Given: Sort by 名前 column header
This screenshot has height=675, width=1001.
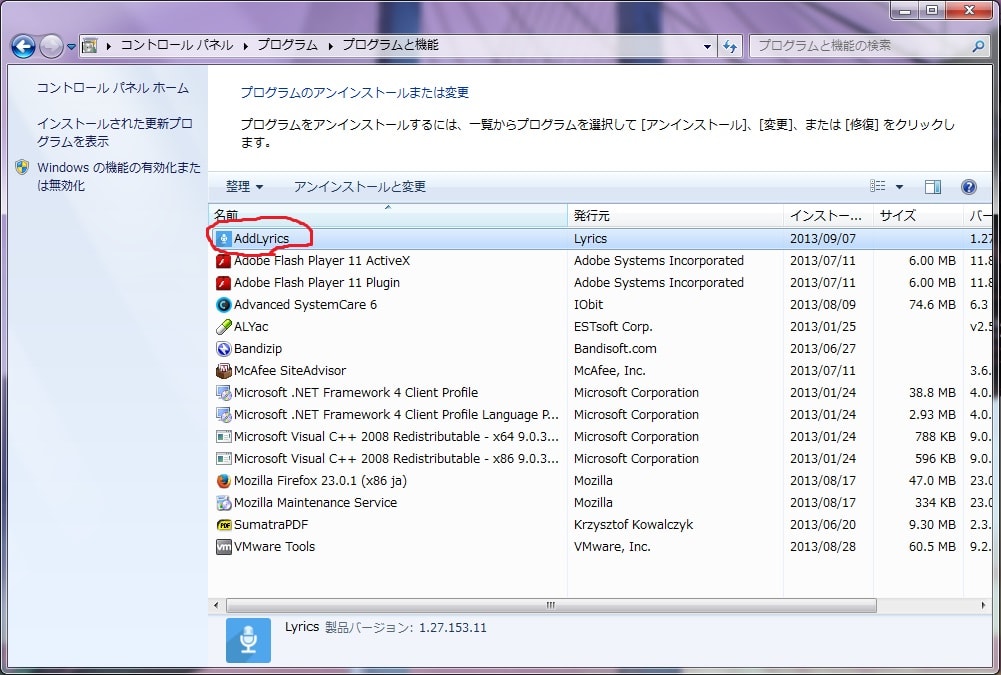Looking at the screenshot, I should (x=388, y=215).
